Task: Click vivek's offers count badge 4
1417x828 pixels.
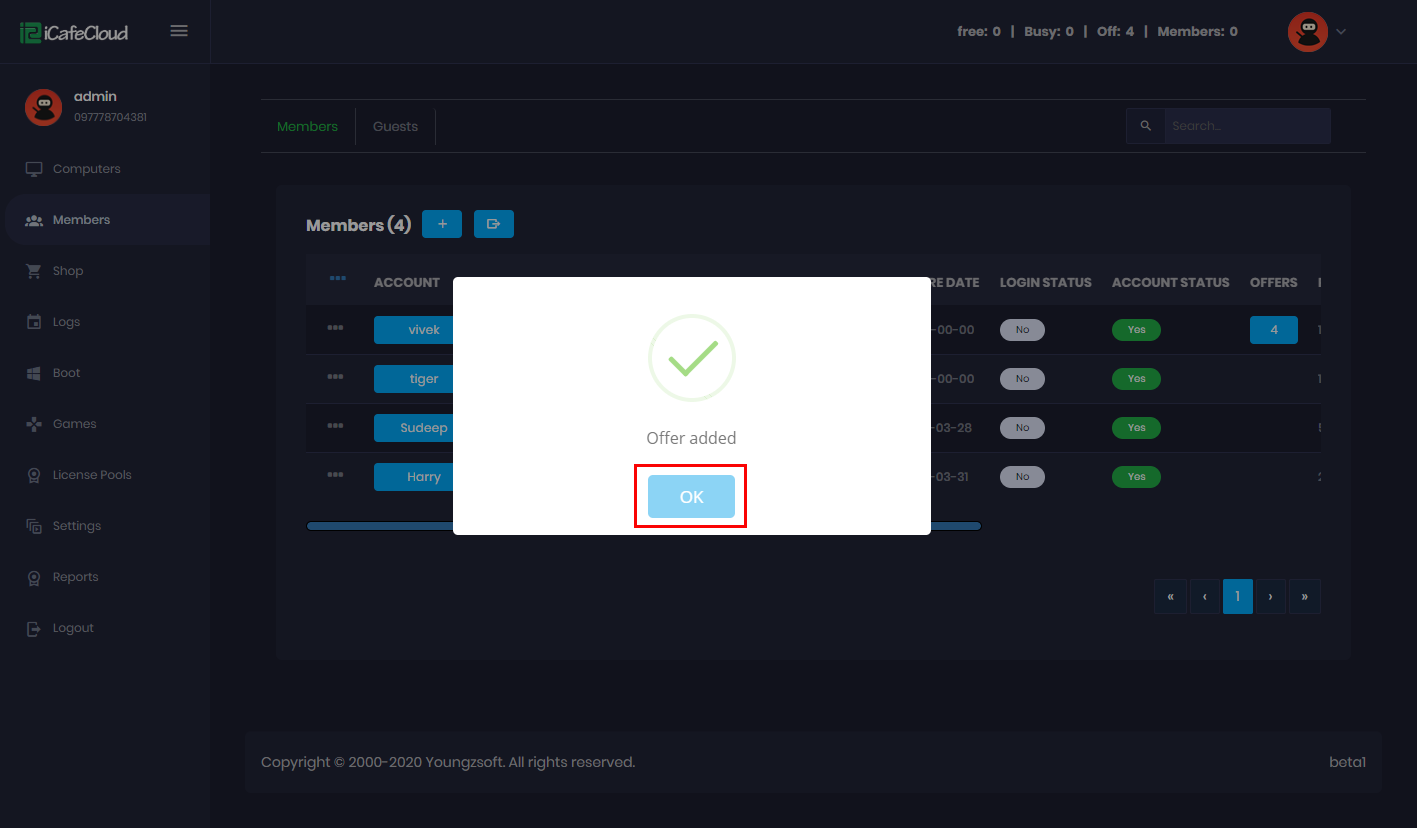Action: 1273,330
